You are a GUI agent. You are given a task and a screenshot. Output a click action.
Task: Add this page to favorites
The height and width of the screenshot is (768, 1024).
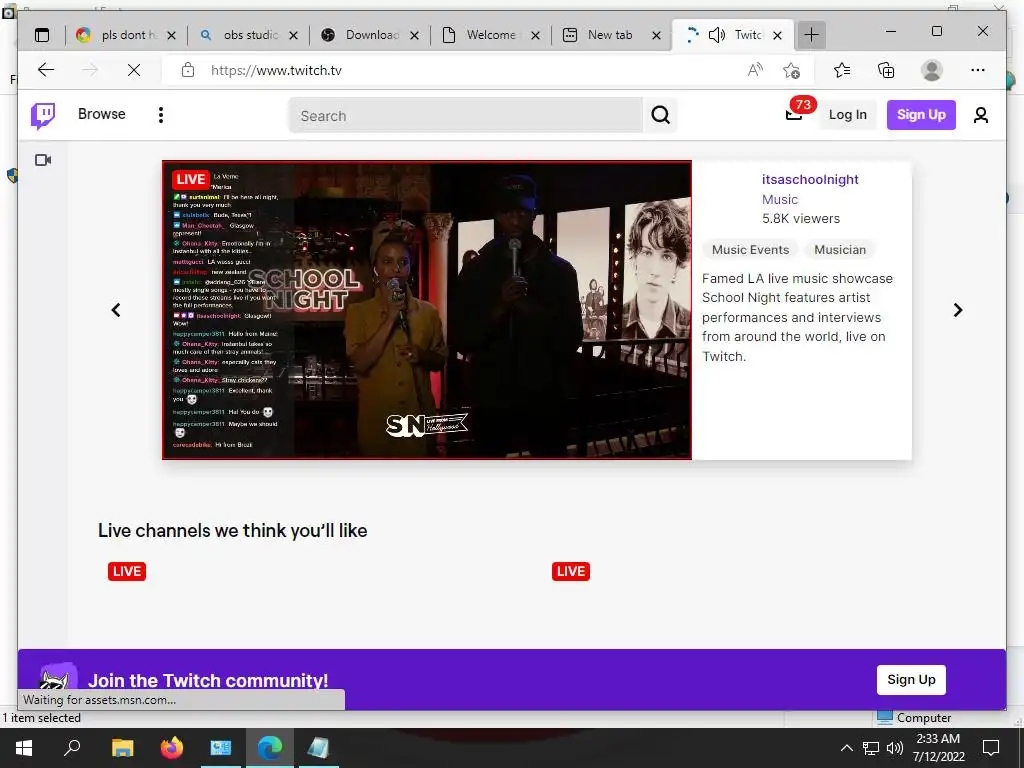791,70
